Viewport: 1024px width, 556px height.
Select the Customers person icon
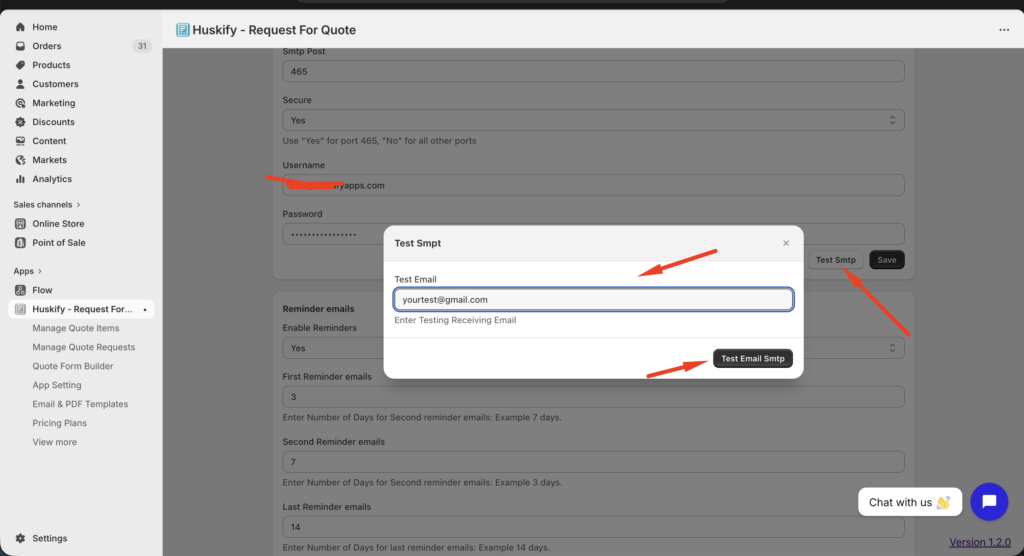coord(21,84)
